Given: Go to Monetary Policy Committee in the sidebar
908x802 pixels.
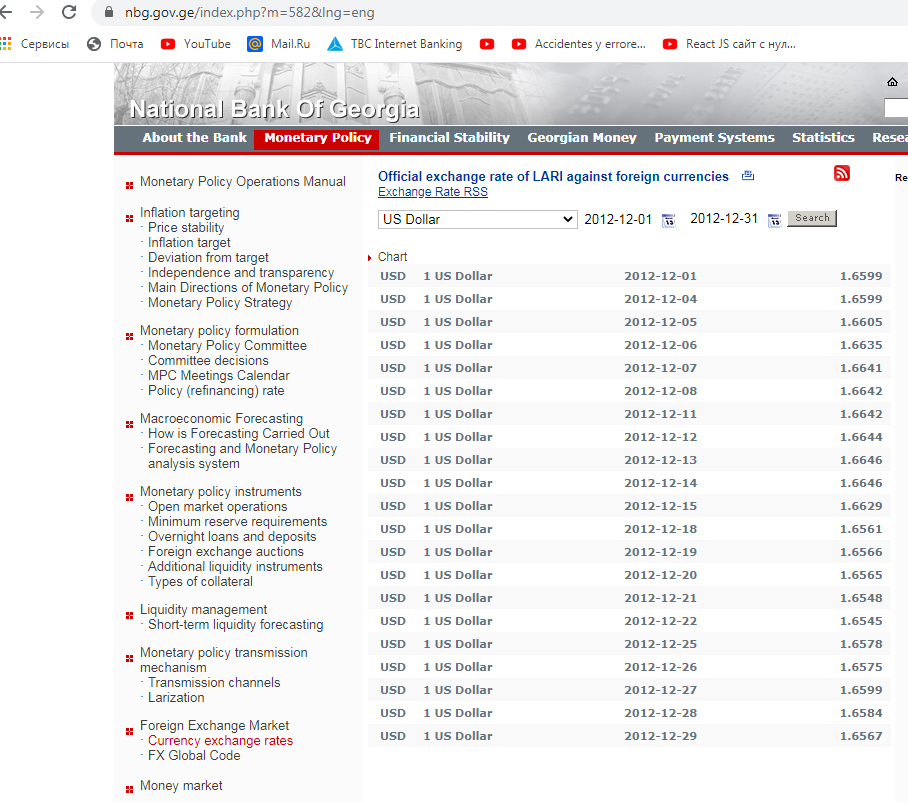Looking at the screenshot, I should tap(227, 346).
